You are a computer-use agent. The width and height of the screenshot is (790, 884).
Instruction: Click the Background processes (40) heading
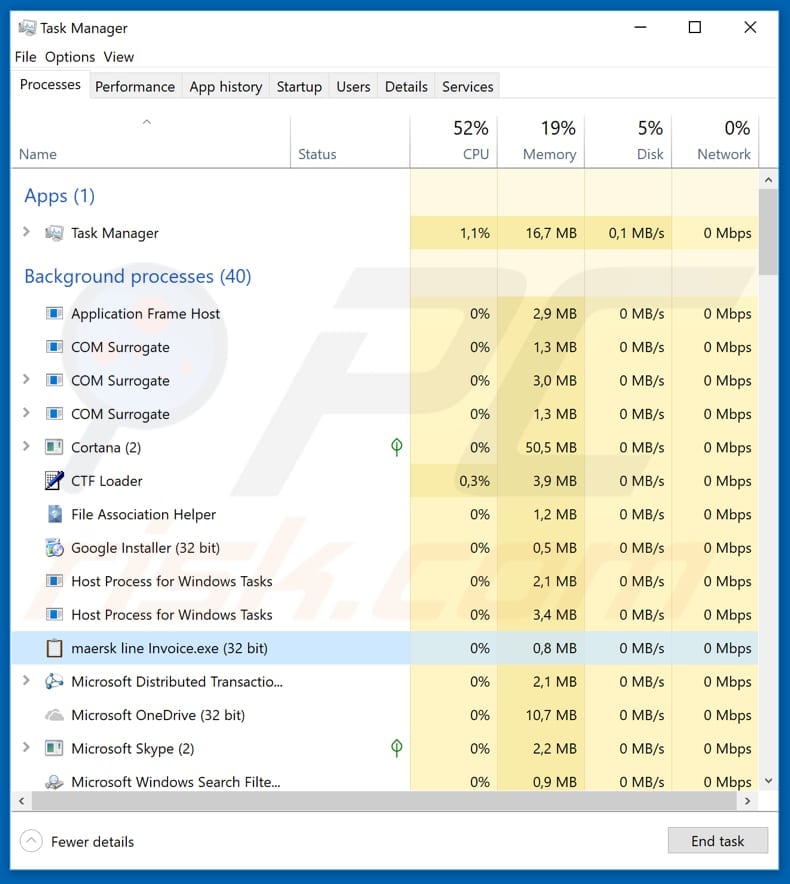click(x=138, y=276)
